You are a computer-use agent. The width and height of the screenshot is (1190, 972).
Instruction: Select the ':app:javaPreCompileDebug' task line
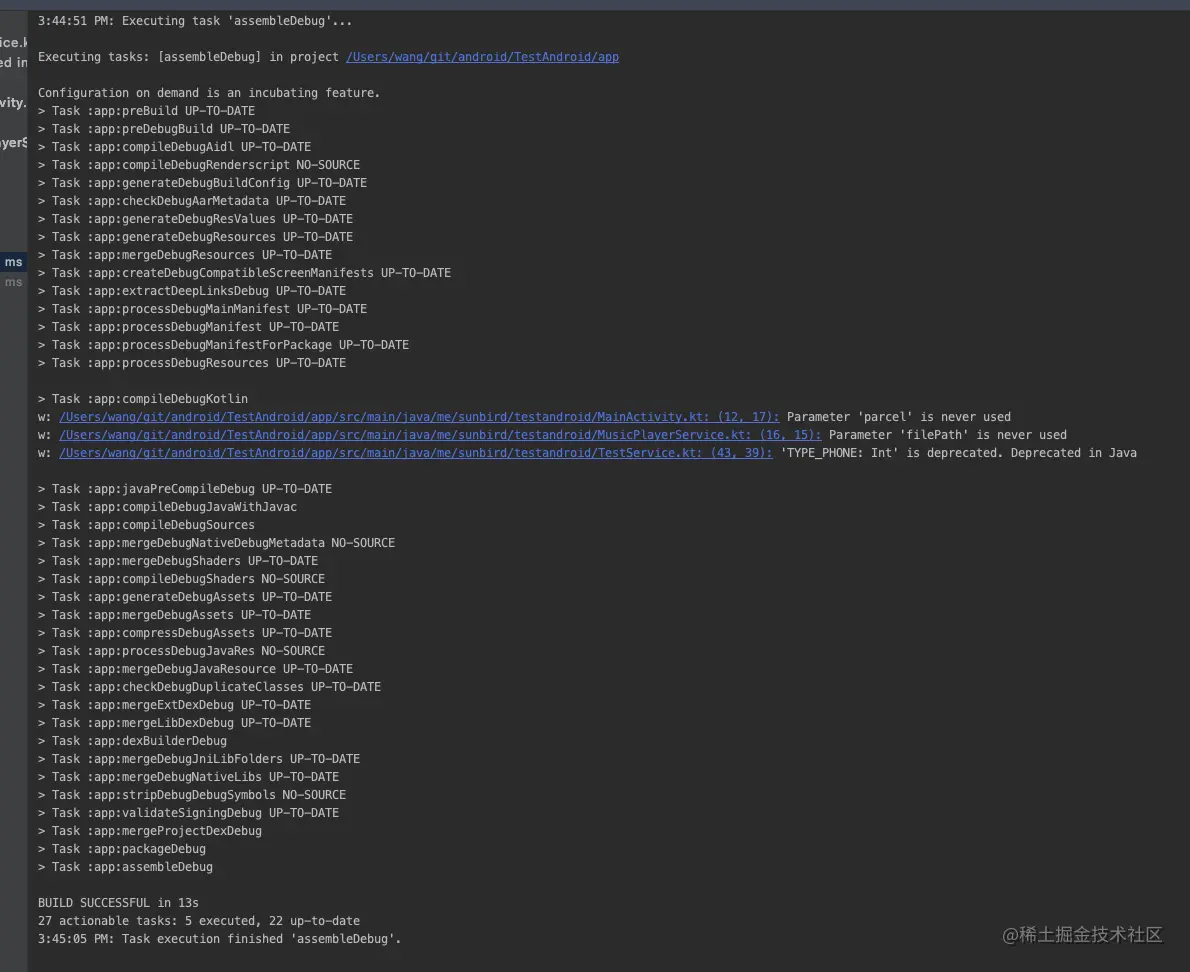click(x=185, y=489)
